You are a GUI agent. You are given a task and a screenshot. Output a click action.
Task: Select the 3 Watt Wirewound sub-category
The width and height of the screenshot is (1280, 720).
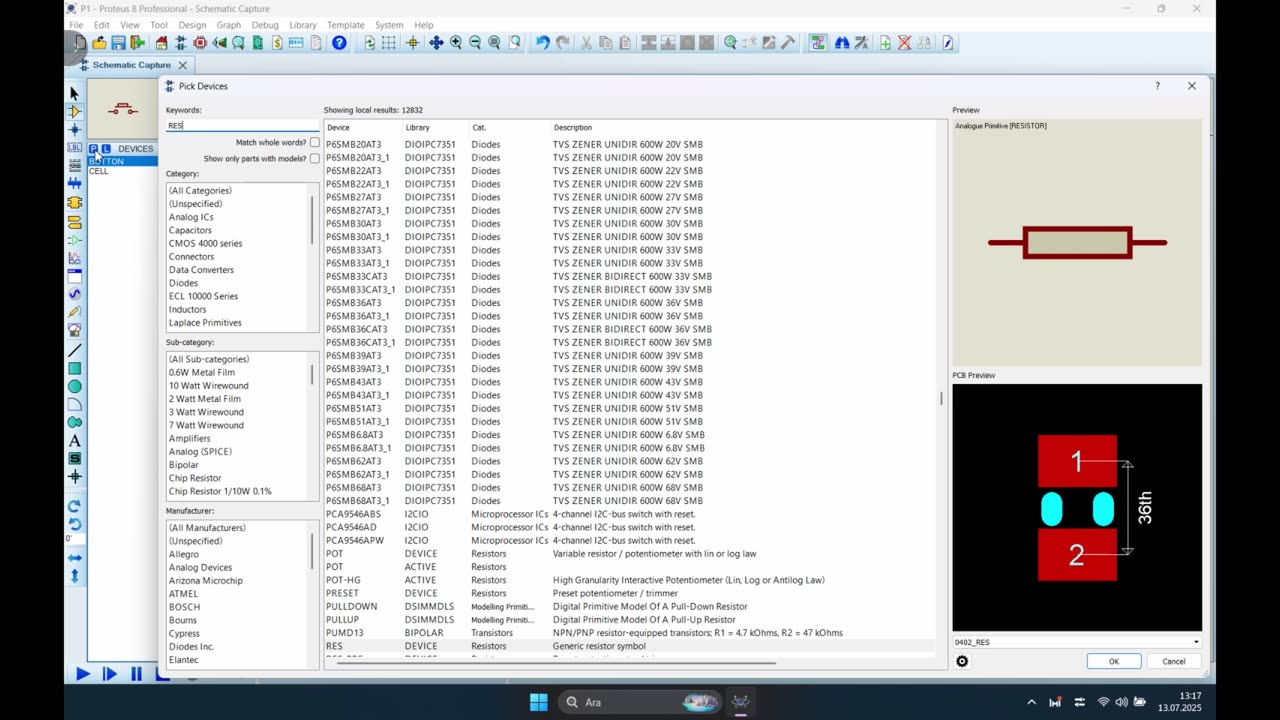[x=206, y=412]
